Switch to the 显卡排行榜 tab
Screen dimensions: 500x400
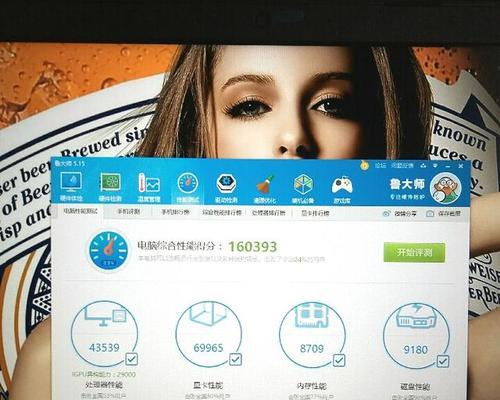pos(315,213)
